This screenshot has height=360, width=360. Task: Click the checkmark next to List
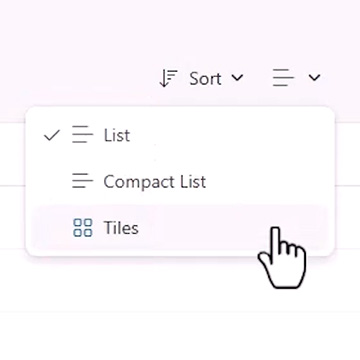tap(52, 135)
